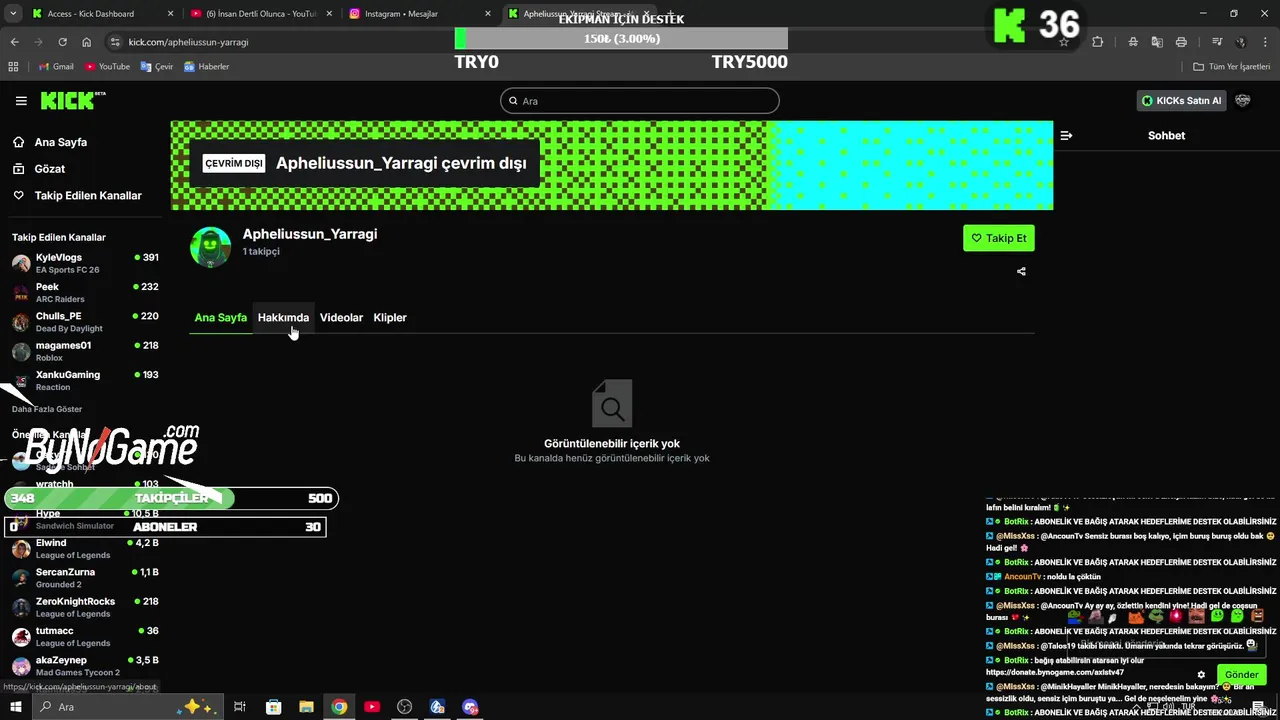Open the Videolar tab

click(x=341, y=317)
